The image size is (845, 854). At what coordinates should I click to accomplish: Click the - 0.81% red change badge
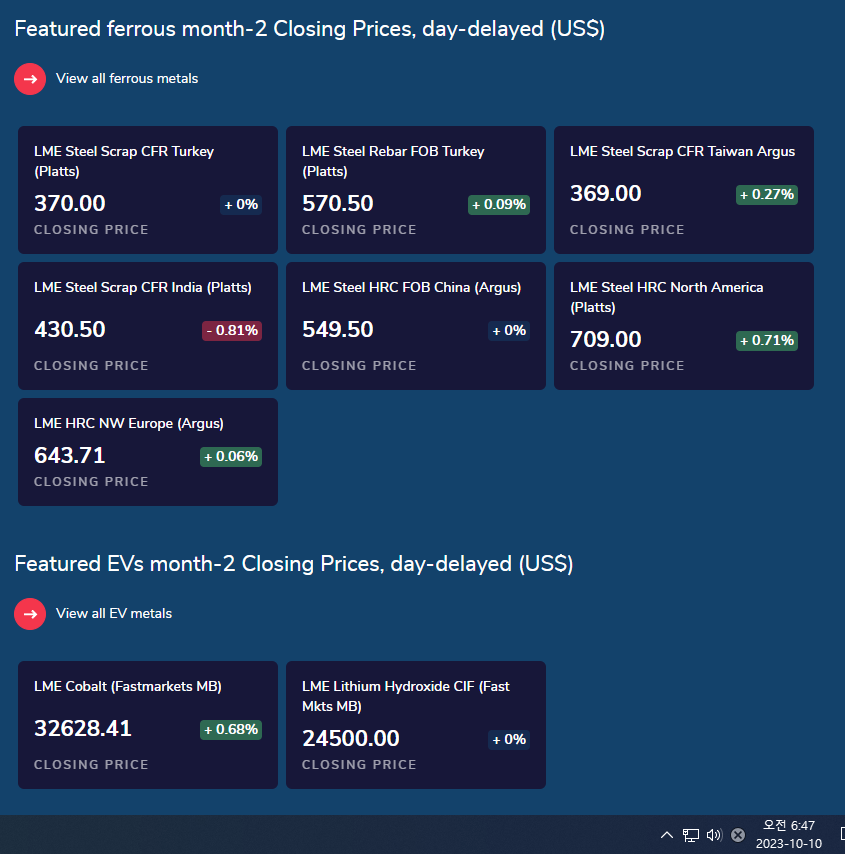[232, 331]
